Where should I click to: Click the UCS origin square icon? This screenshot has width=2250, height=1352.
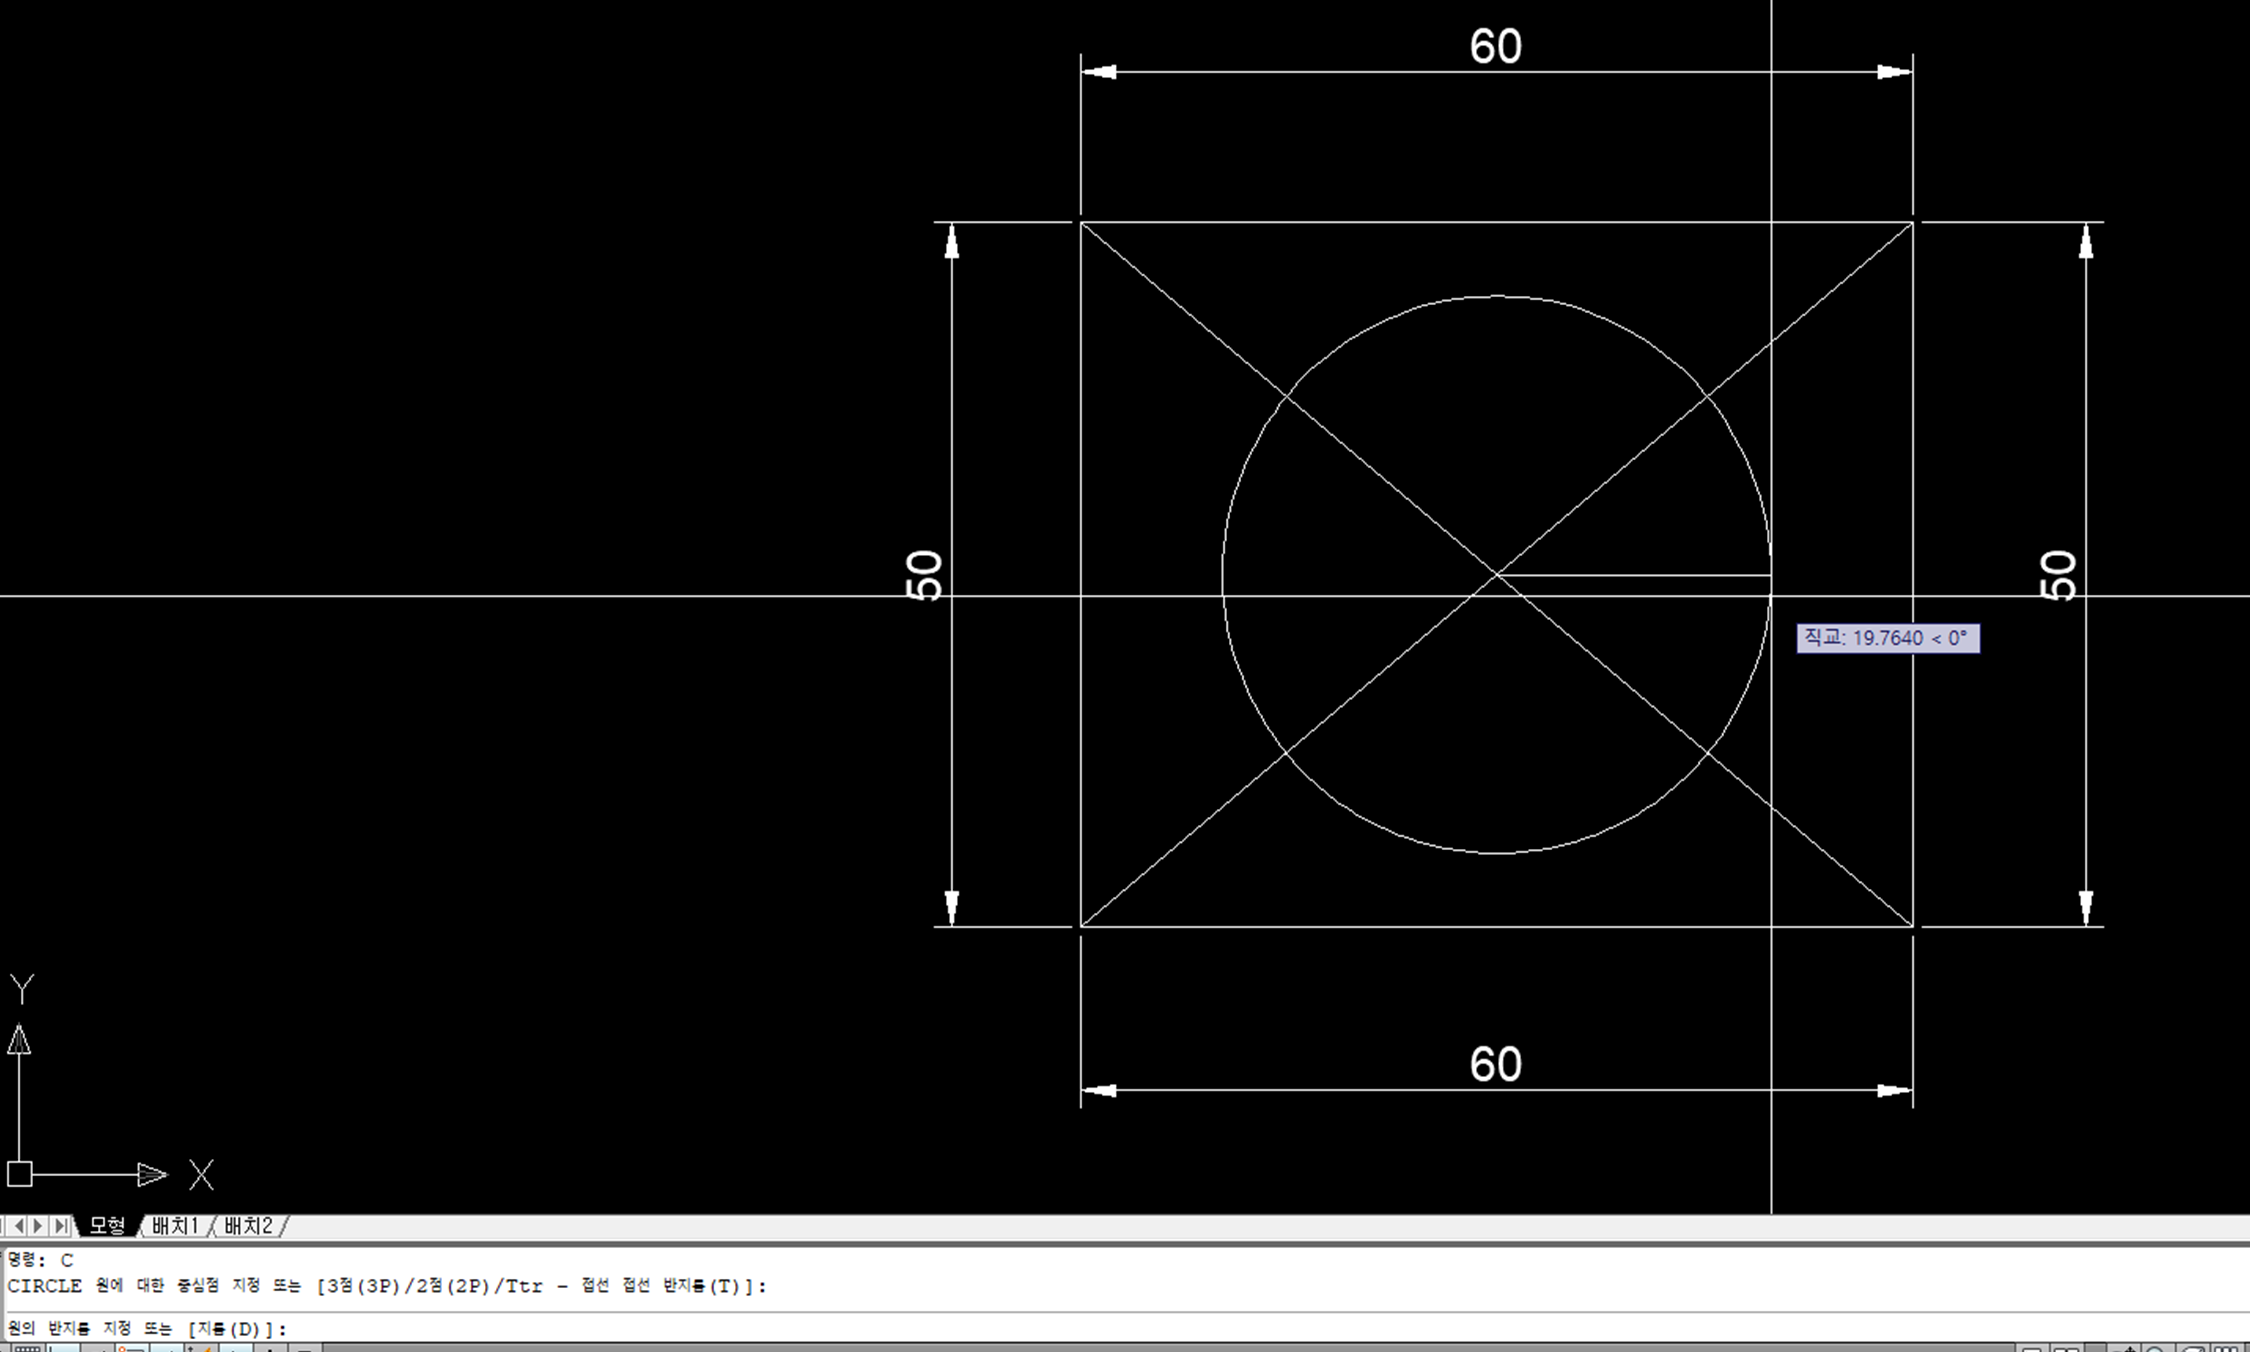point(20,1174)
